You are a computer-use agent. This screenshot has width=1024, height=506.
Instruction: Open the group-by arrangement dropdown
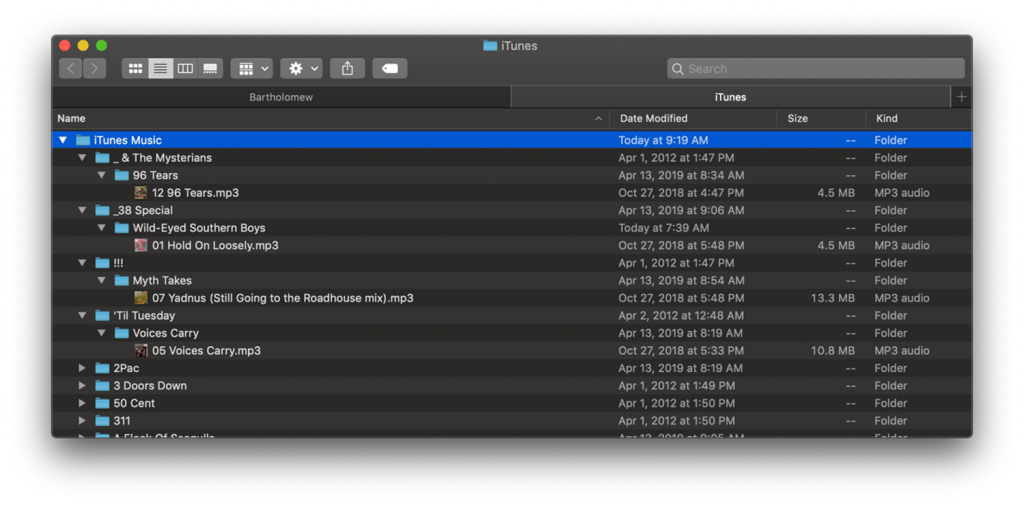coord(251,69)
